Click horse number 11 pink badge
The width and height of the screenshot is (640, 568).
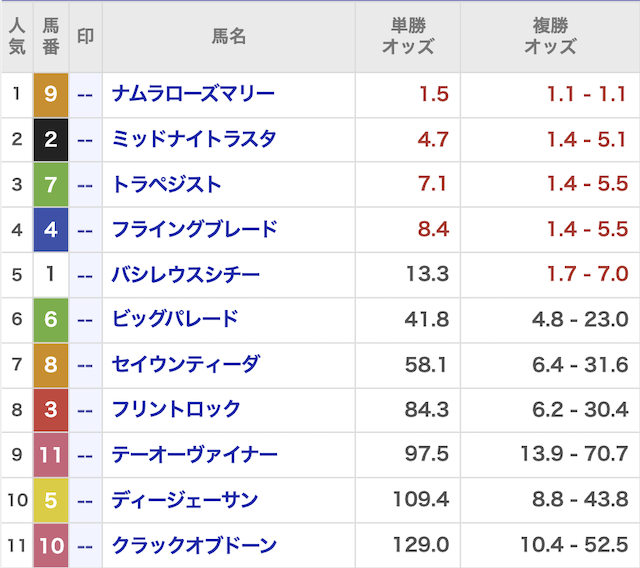click(51, 454)
